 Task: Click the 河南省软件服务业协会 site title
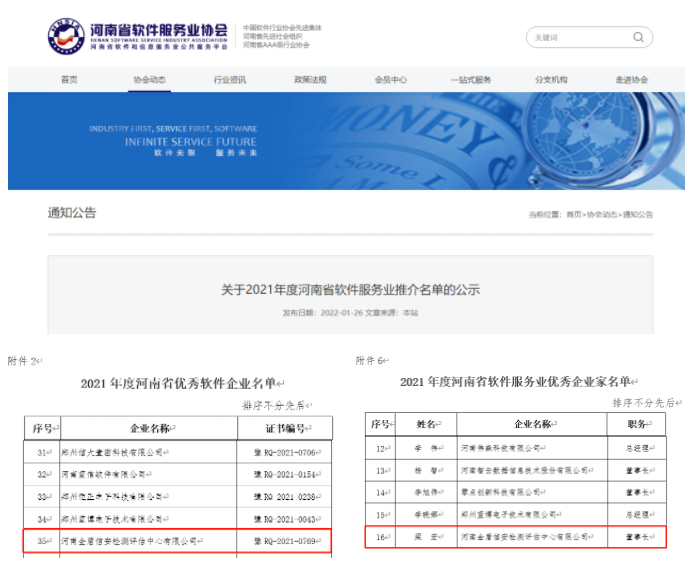pyautogui.click(x=159, y=30)
